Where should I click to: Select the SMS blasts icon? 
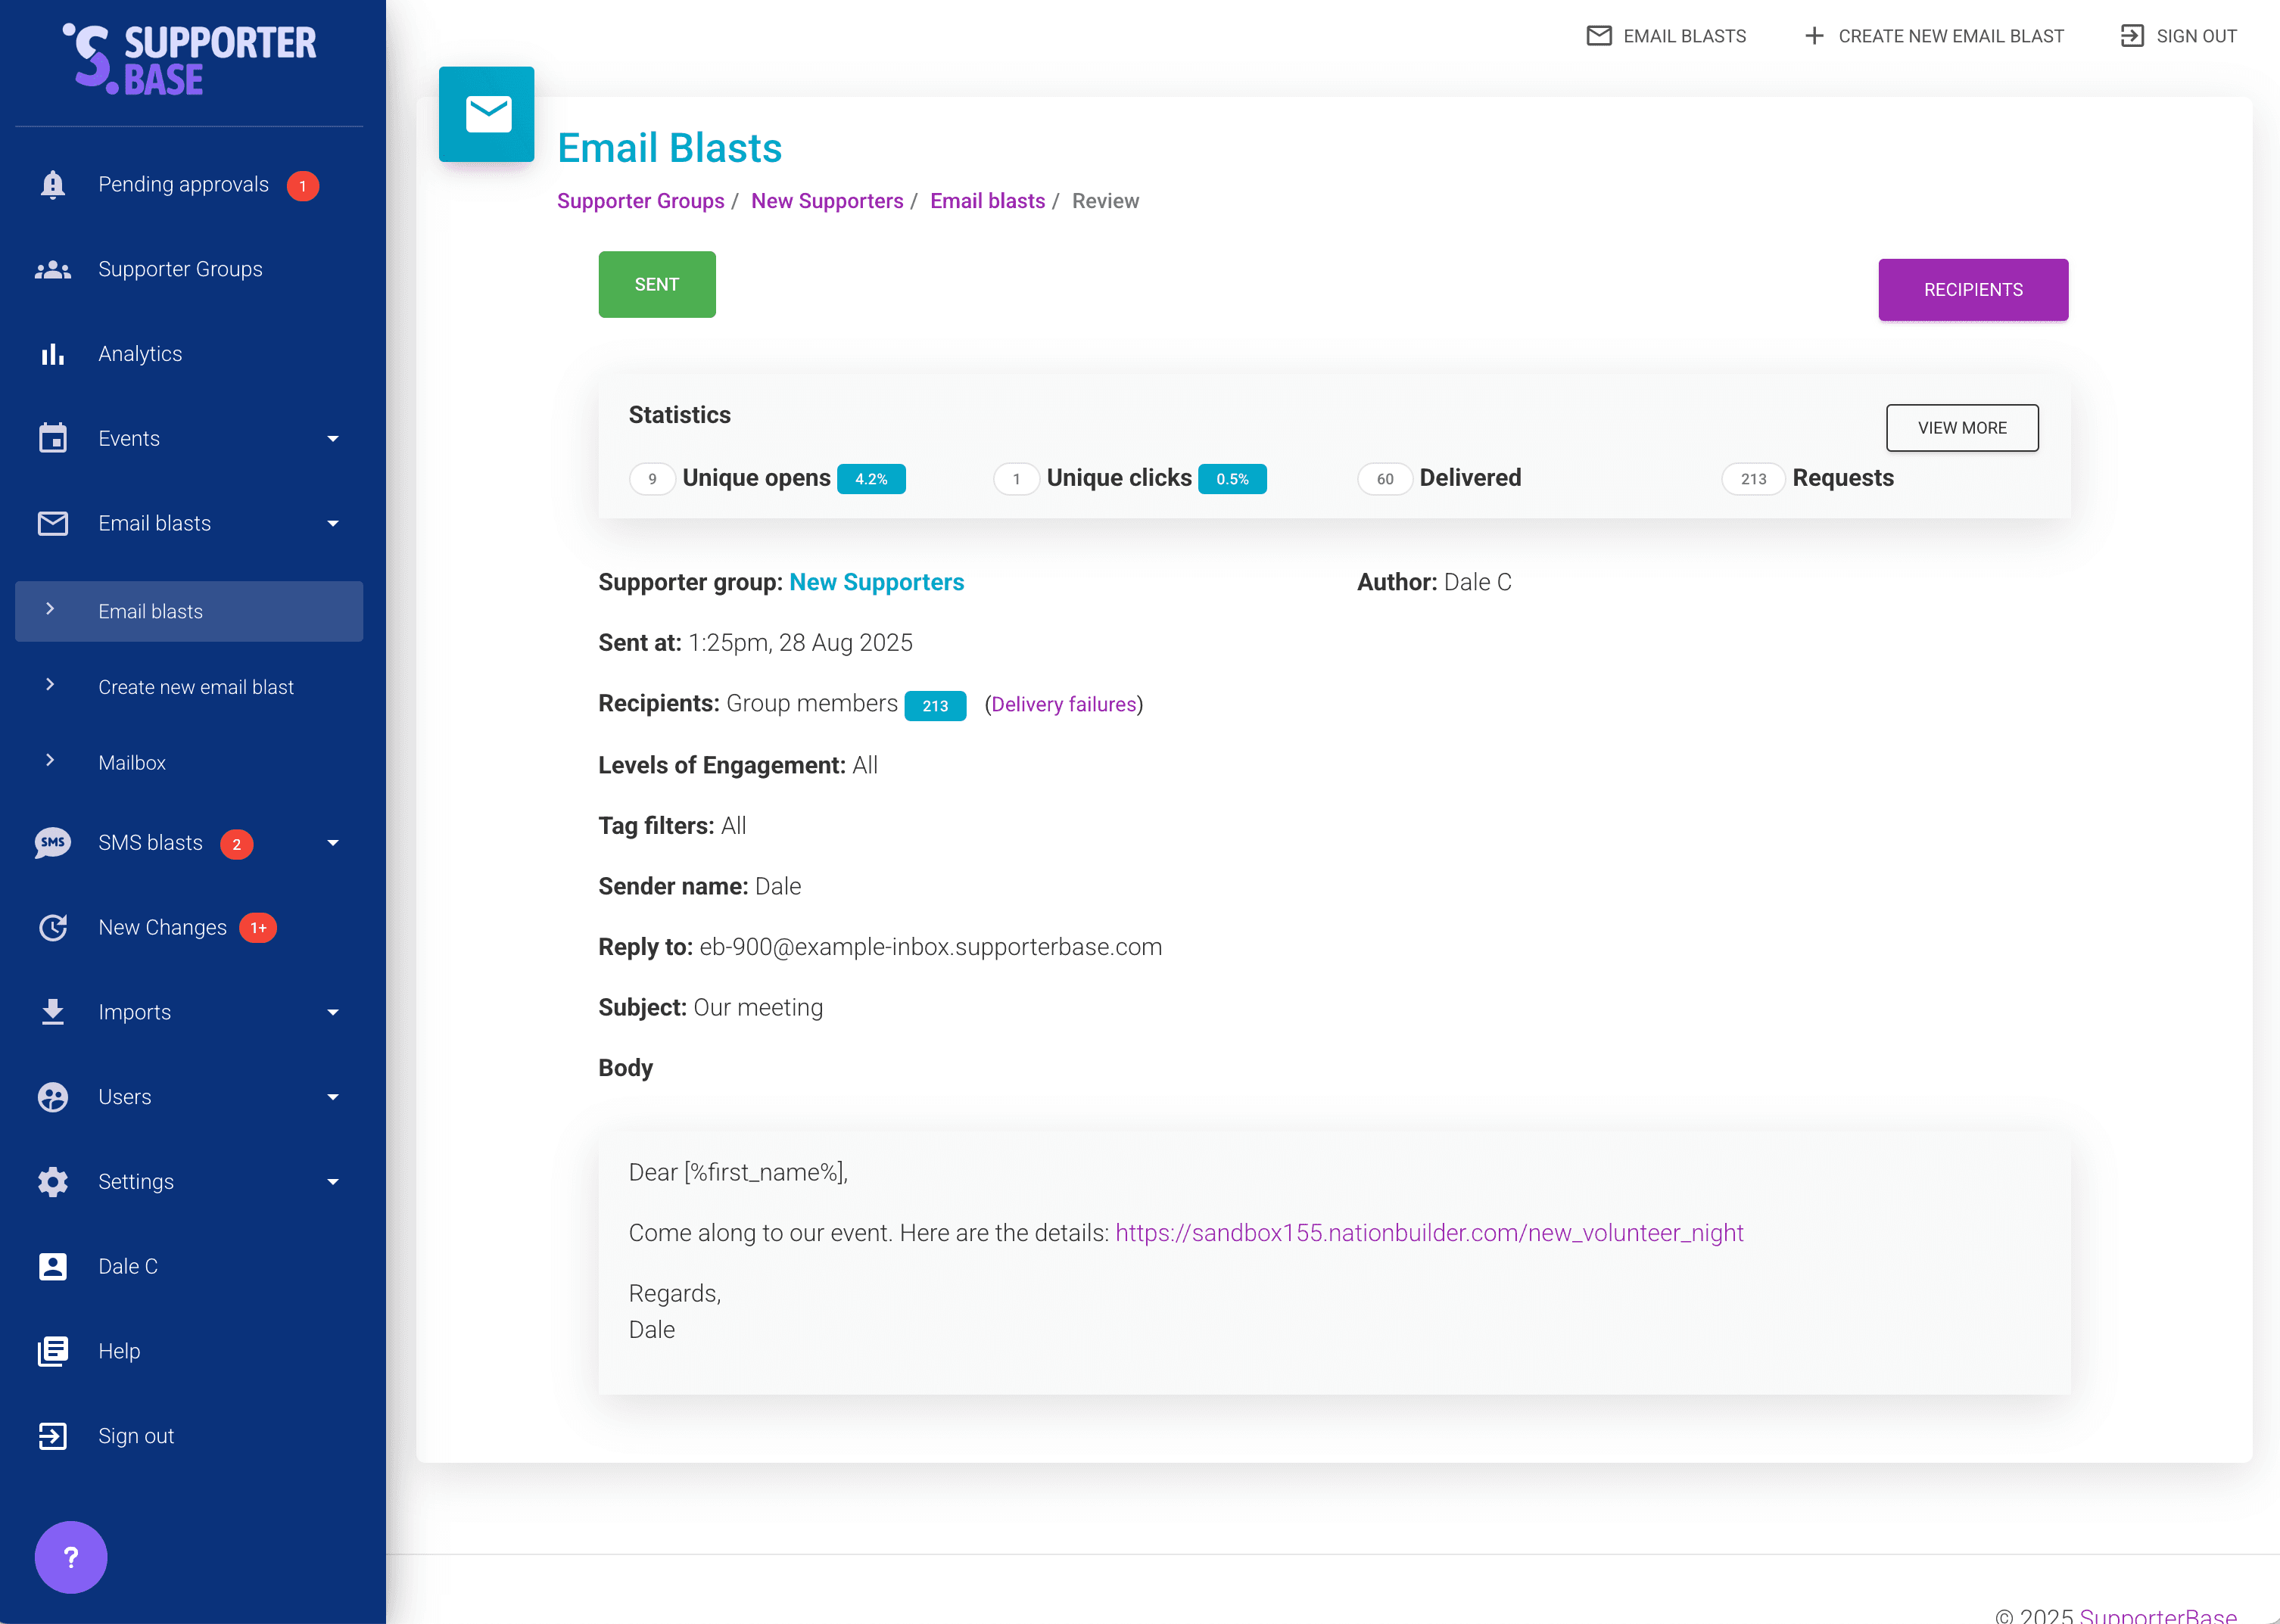(x=52, y=842)
